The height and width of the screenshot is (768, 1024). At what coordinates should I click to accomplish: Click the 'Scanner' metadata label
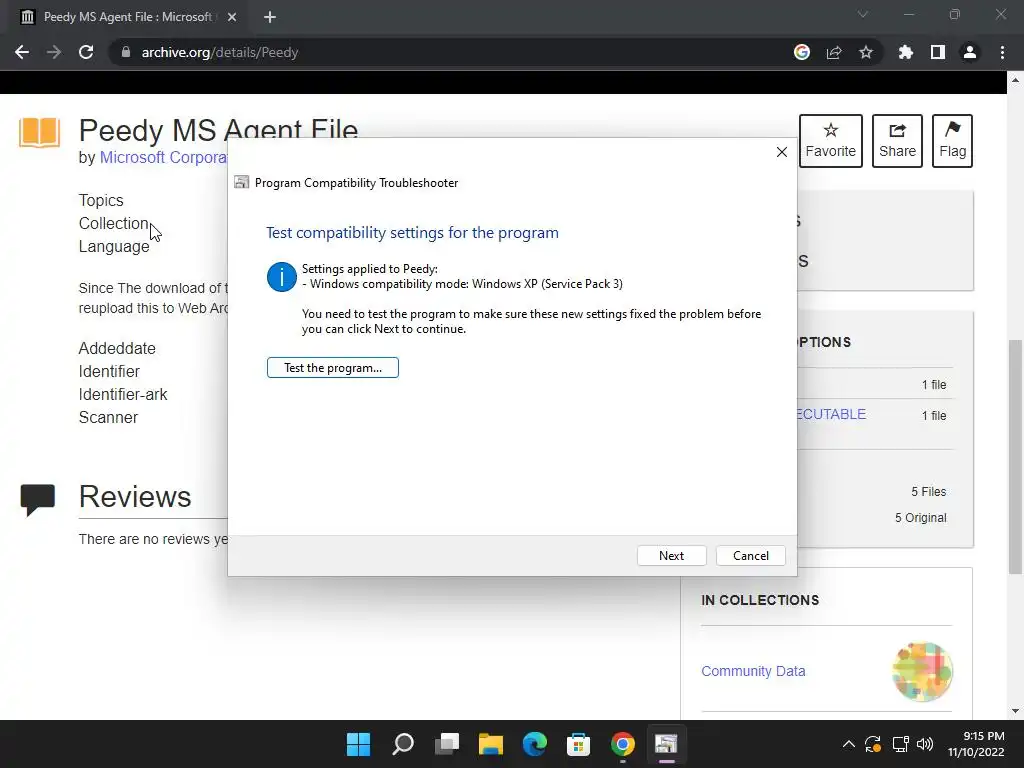108,417
